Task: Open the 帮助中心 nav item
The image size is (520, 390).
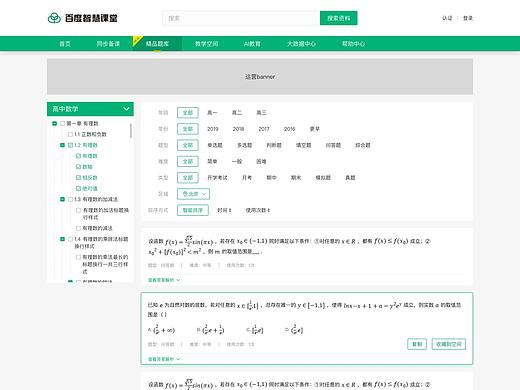Action: point(353,44)
